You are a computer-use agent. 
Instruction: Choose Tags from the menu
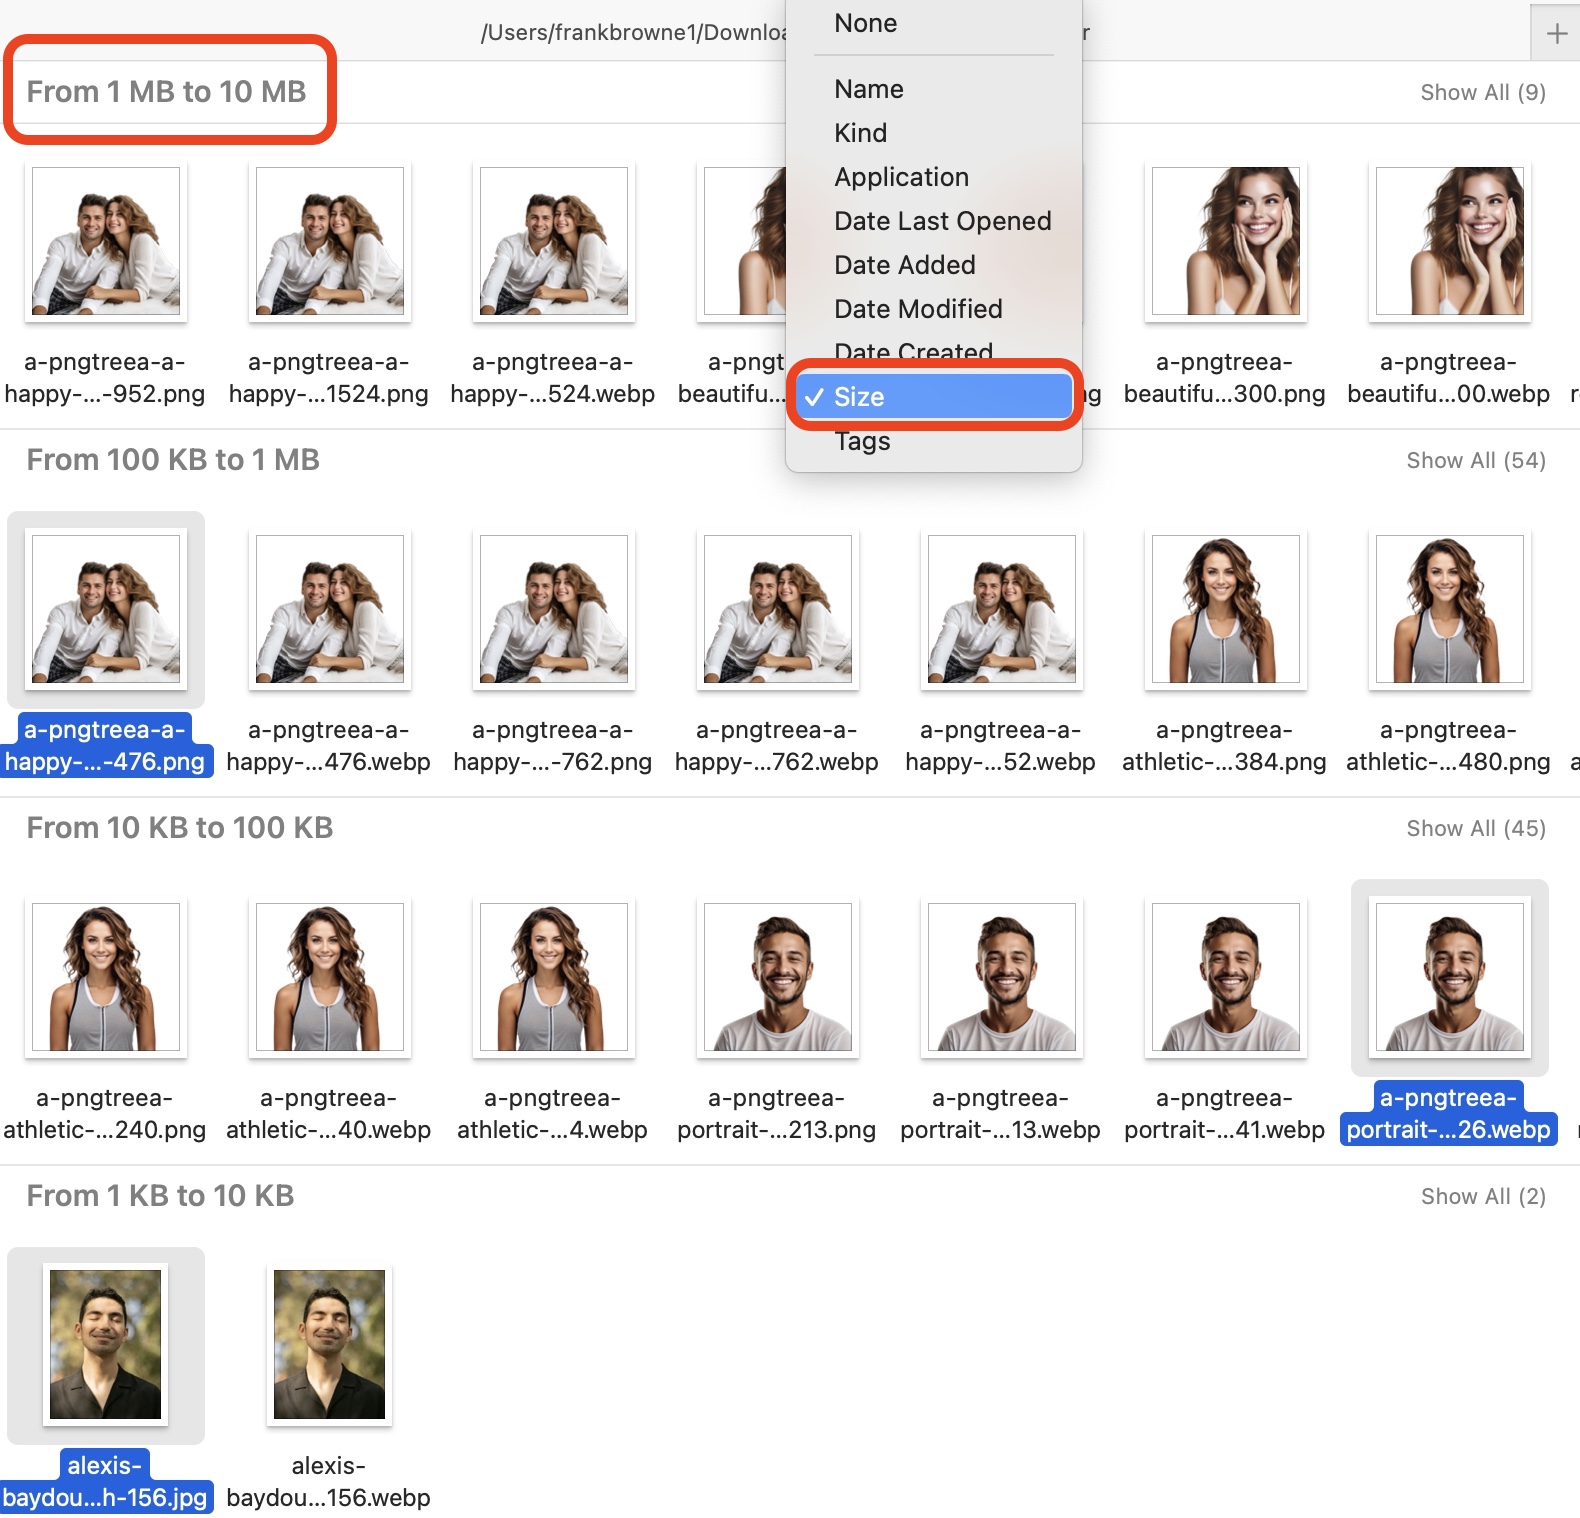861,441
